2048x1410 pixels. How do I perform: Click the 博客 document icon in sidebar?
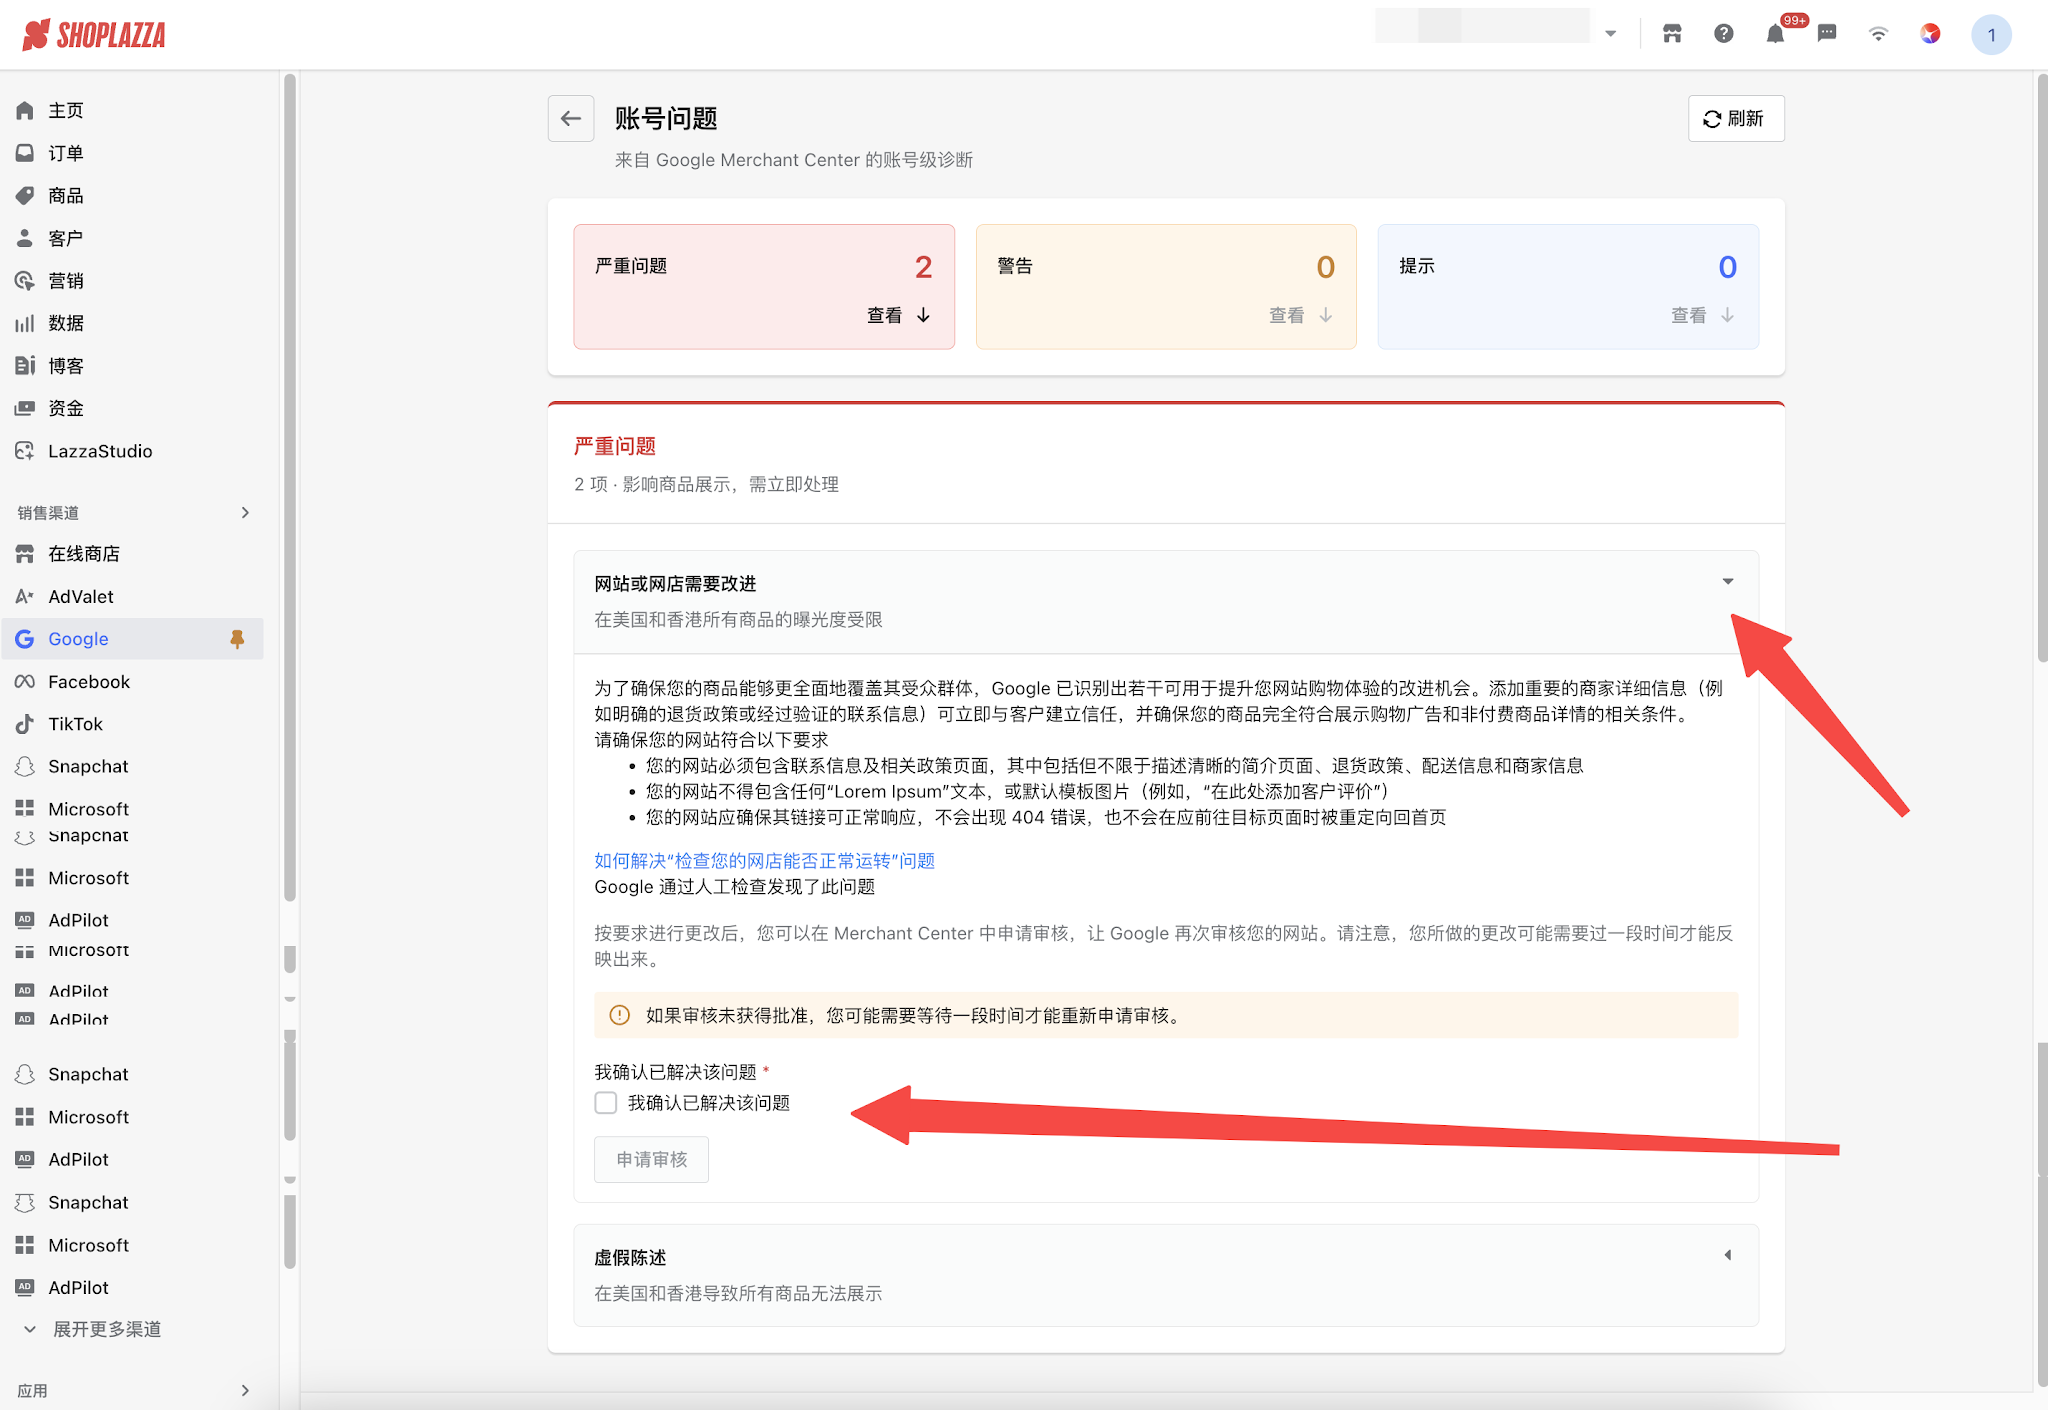(25, 366)
